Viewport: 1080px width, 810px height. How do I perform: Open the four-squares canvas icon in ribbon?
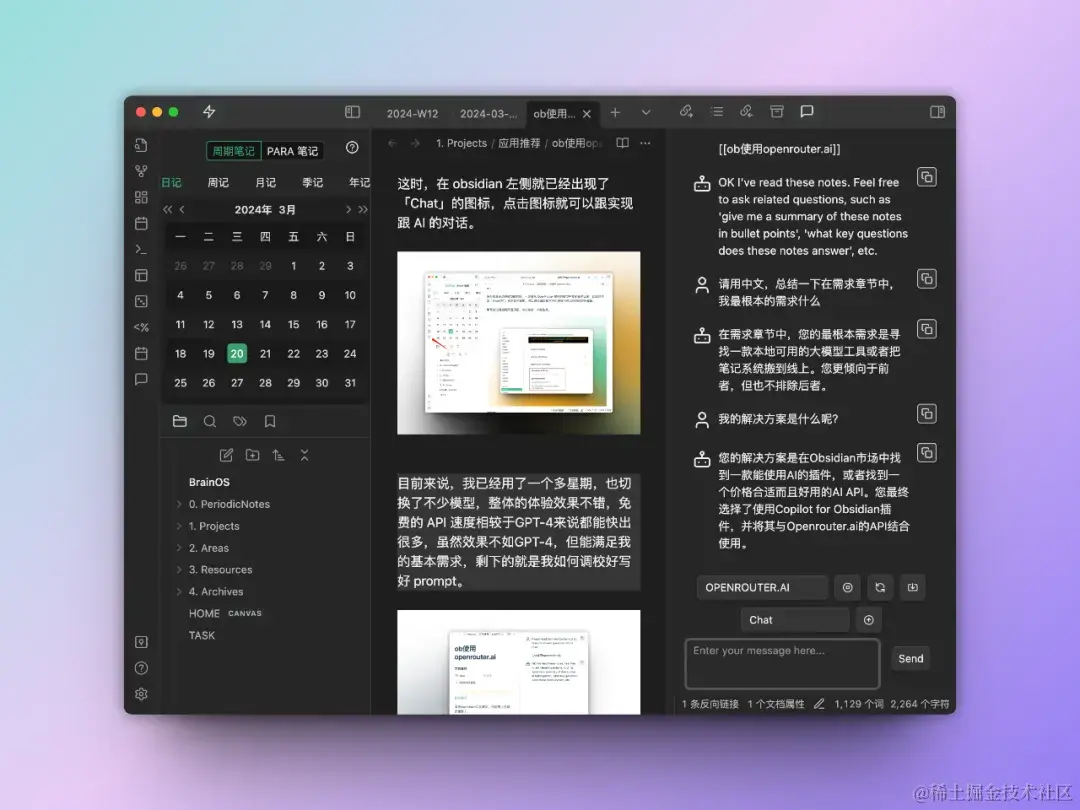(141, 197)
